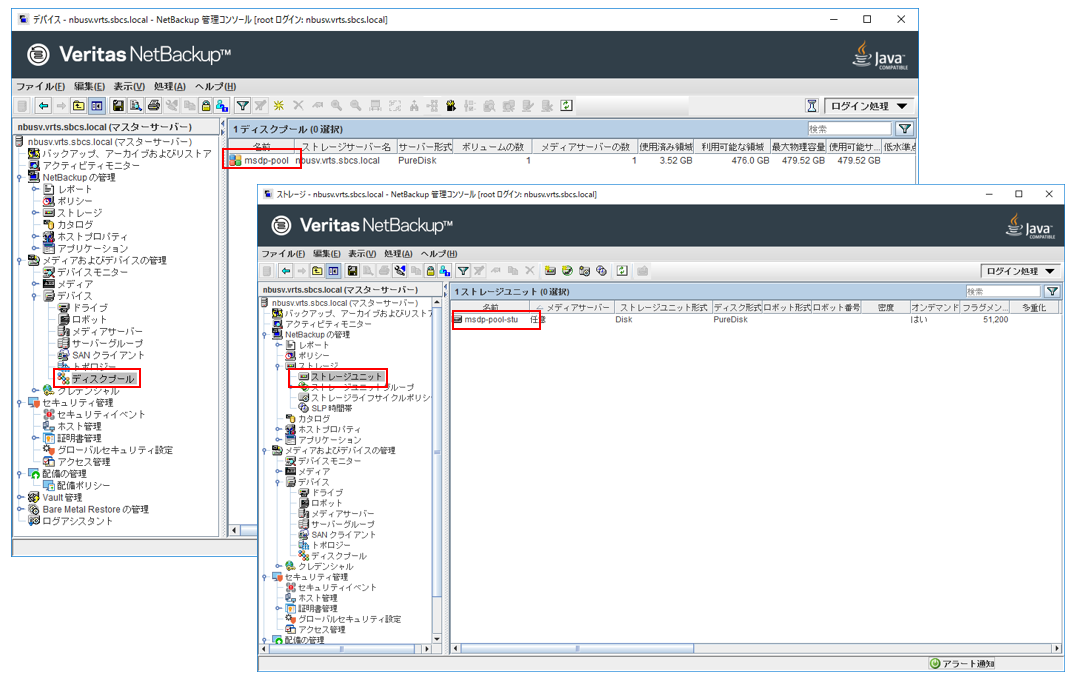The image size is (1073, 679).
Task: Select ホストプロパティ in Devices window tree
Action: (92, 237)
